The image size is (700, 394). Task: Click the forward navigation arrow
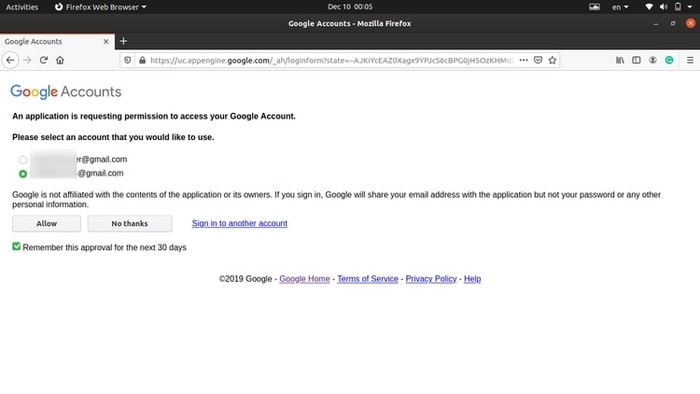point(27,60)
